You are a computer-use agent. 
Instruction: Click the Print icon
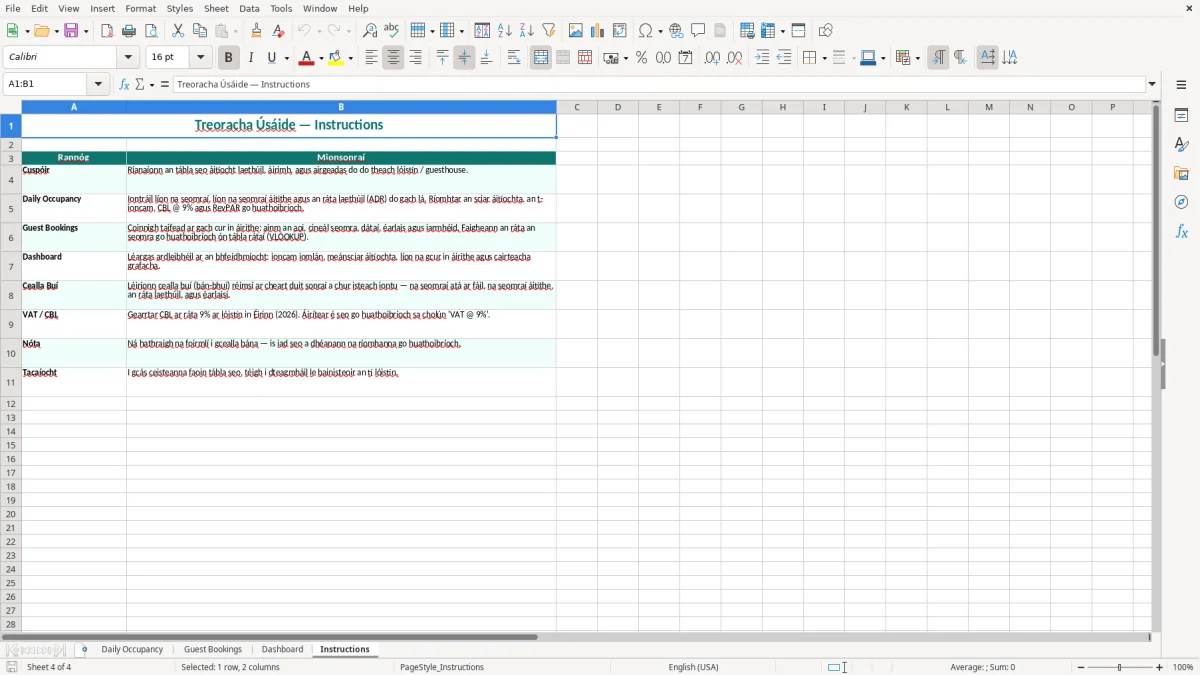pyautogui.click(x=129, y=31)
